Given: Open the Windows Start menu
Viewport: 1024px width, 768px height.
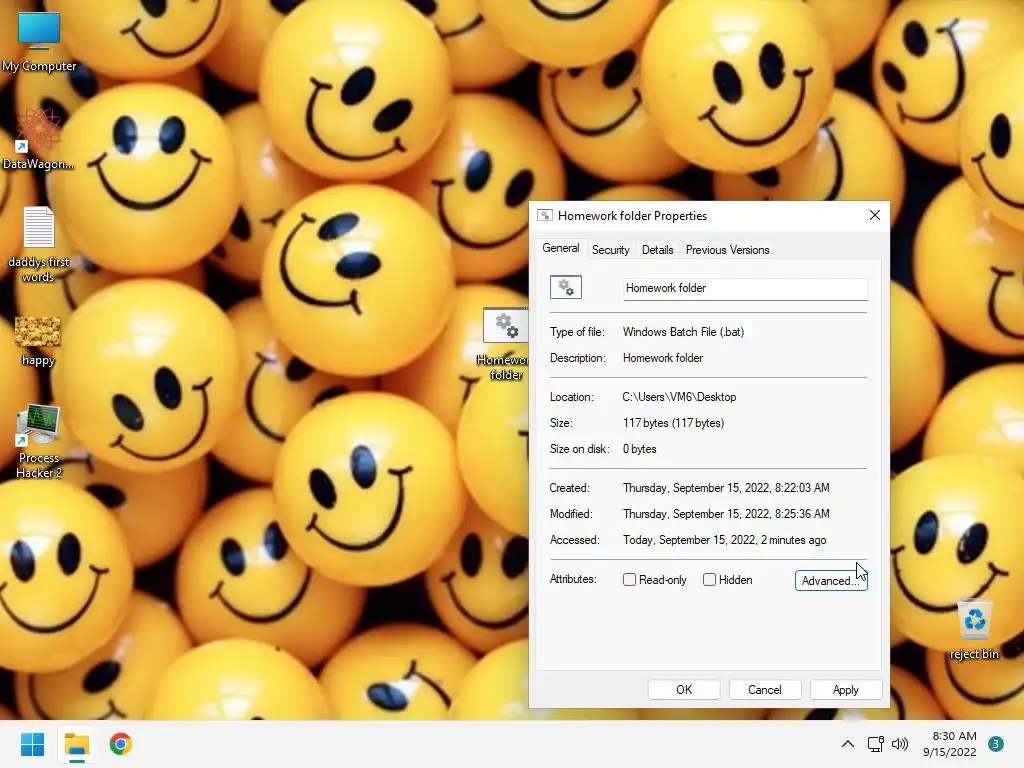Looking at the screenshot, I should pyautogui.click(x=32, y=744).
